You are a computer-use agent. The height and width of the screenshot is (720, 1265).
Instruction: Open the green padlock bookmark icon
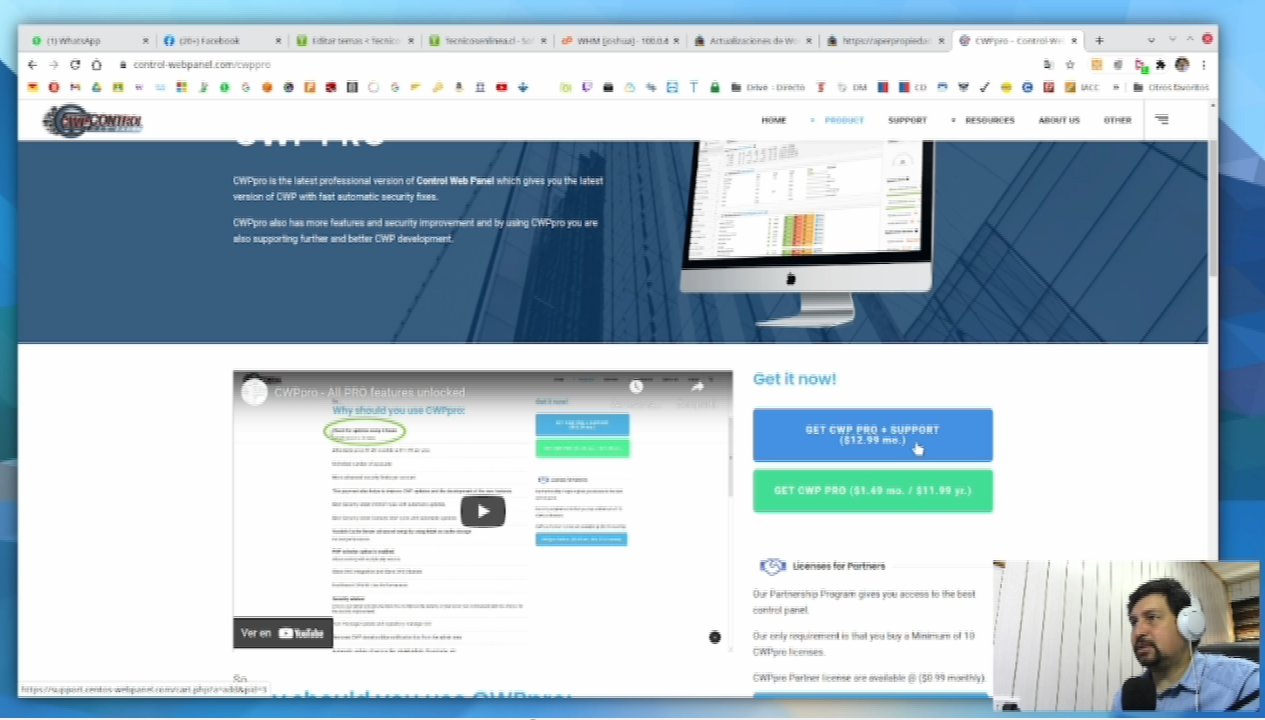714,87
